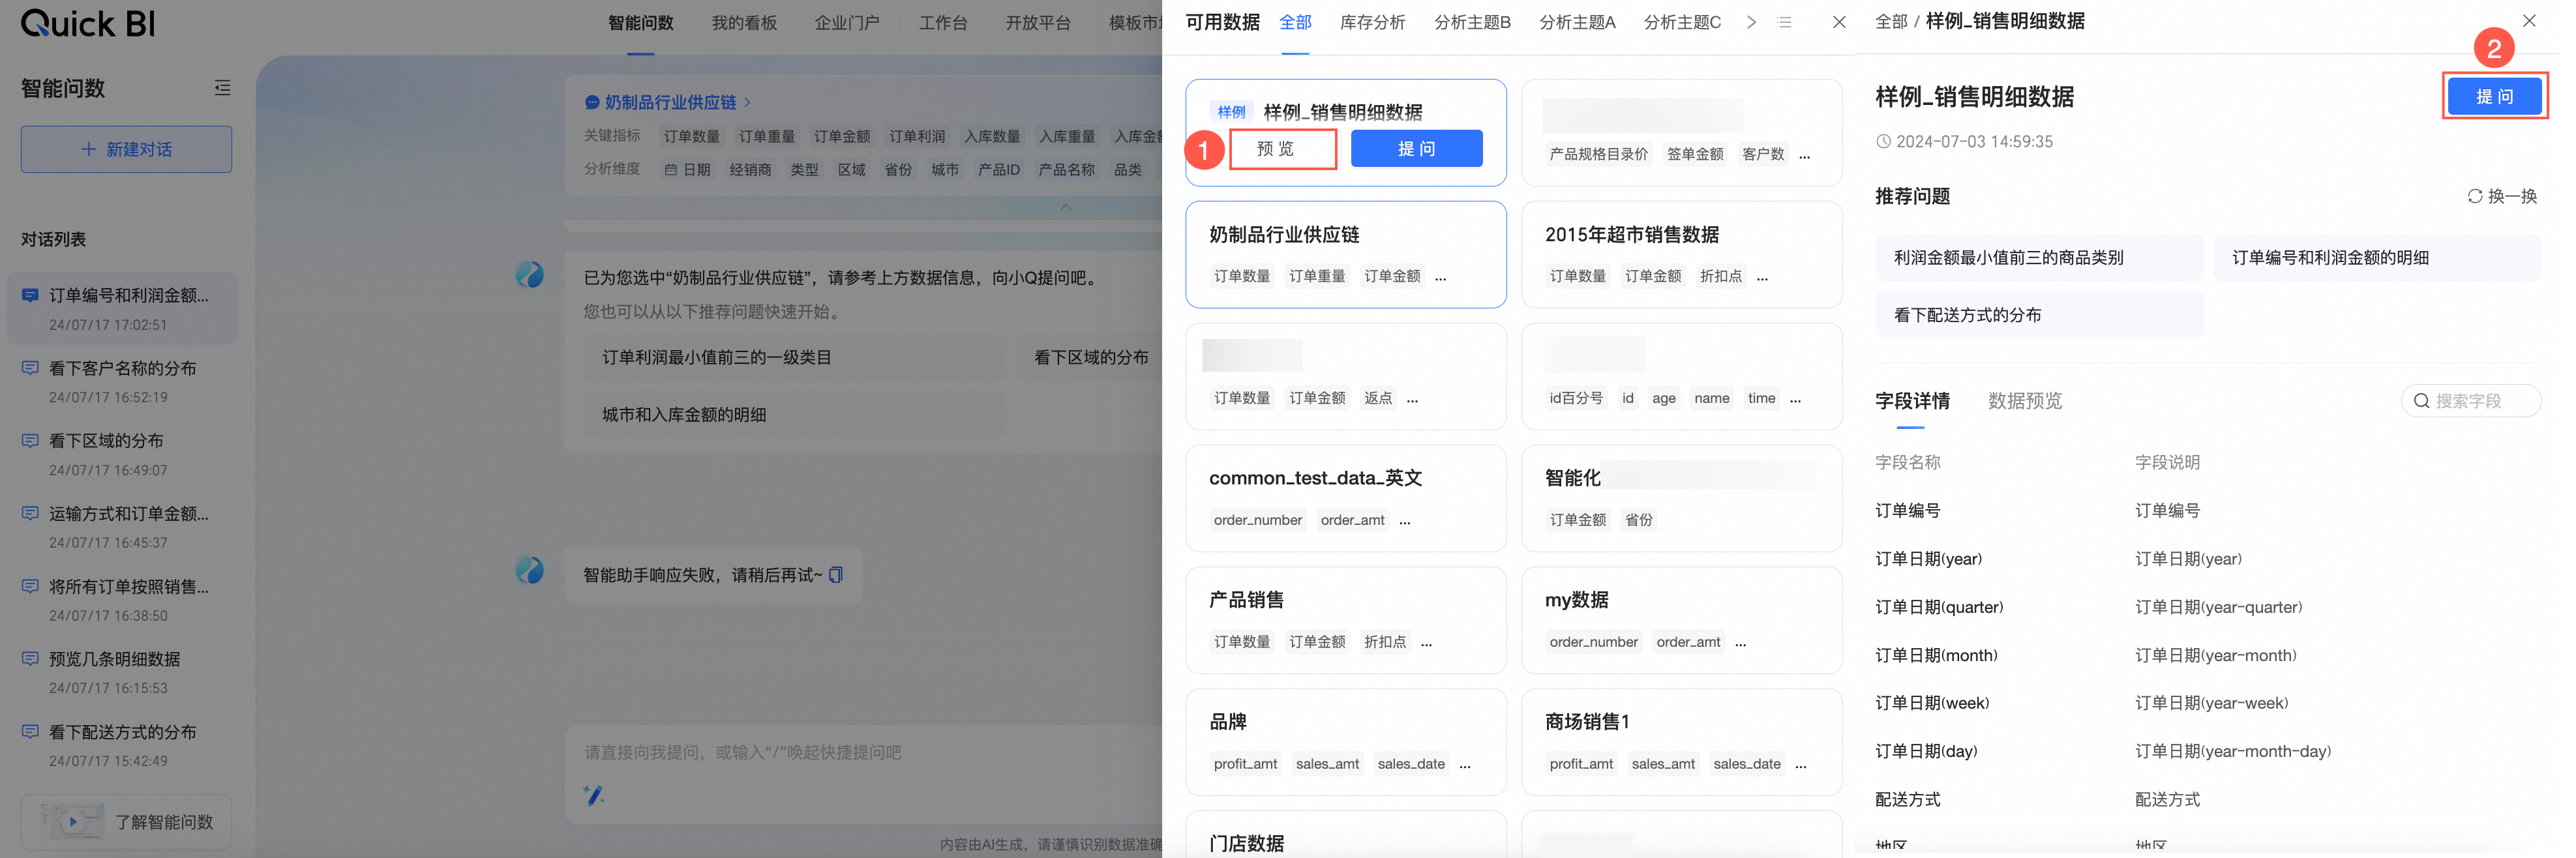
Task: Open 企业门户 in the top navigation
Action: tap(846, 22)
